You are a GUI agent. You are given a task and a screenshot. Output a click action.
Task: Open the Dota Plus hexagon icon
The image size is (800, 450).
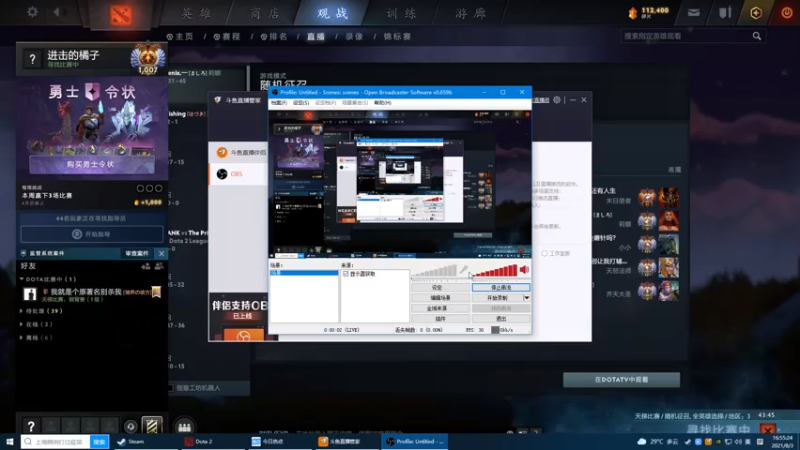[x=756, y=13]
